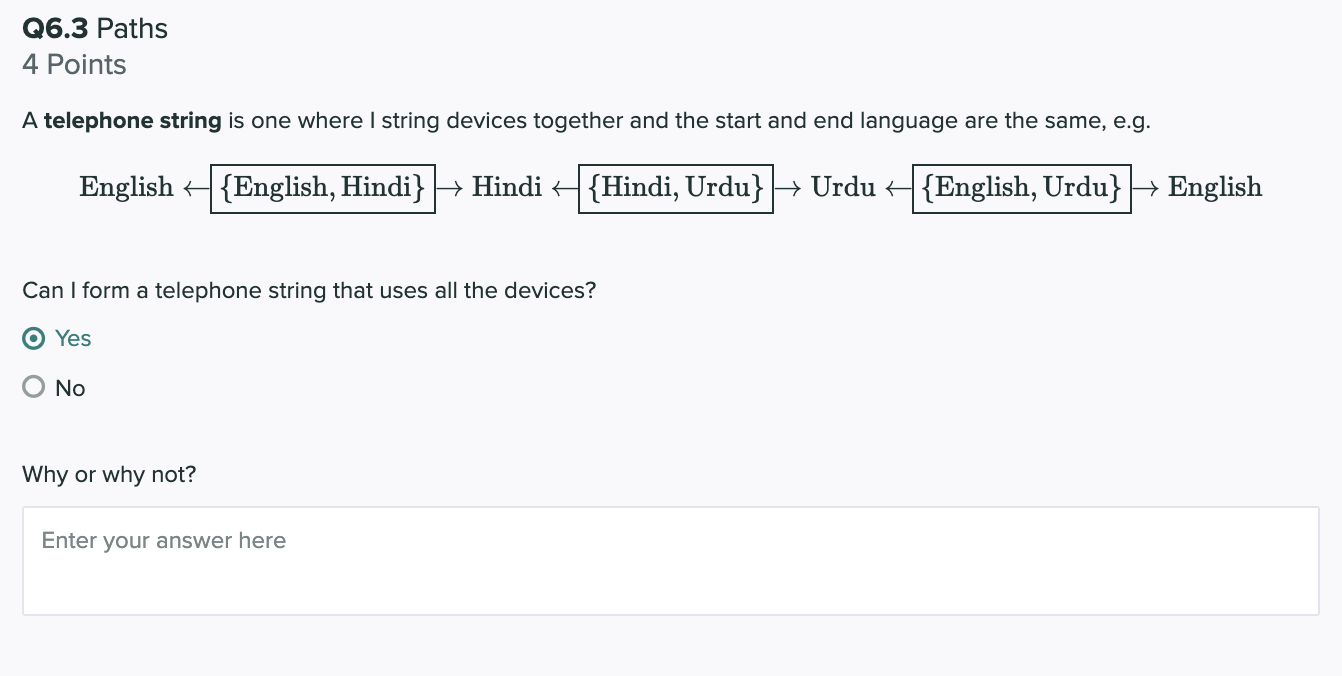Click the 'Hindi' label in the diagram
The height and width of the screenshot is (676, 1342).
click(x=507, y=187)
